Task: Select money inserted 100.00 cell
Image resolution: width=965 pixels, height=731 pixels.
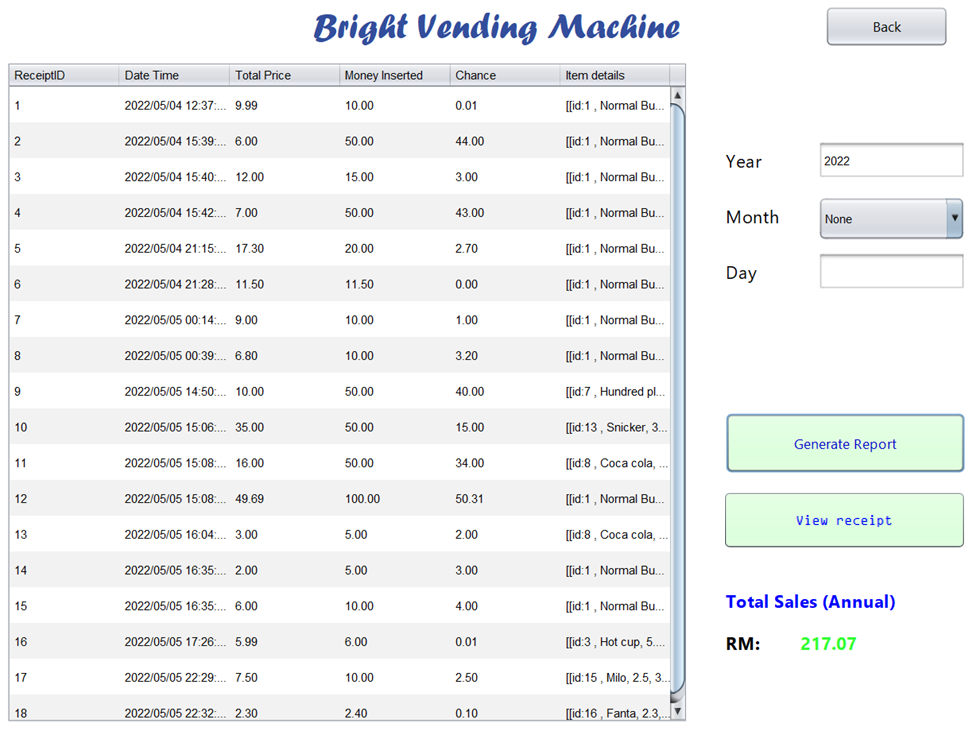Action: (394, 498)
